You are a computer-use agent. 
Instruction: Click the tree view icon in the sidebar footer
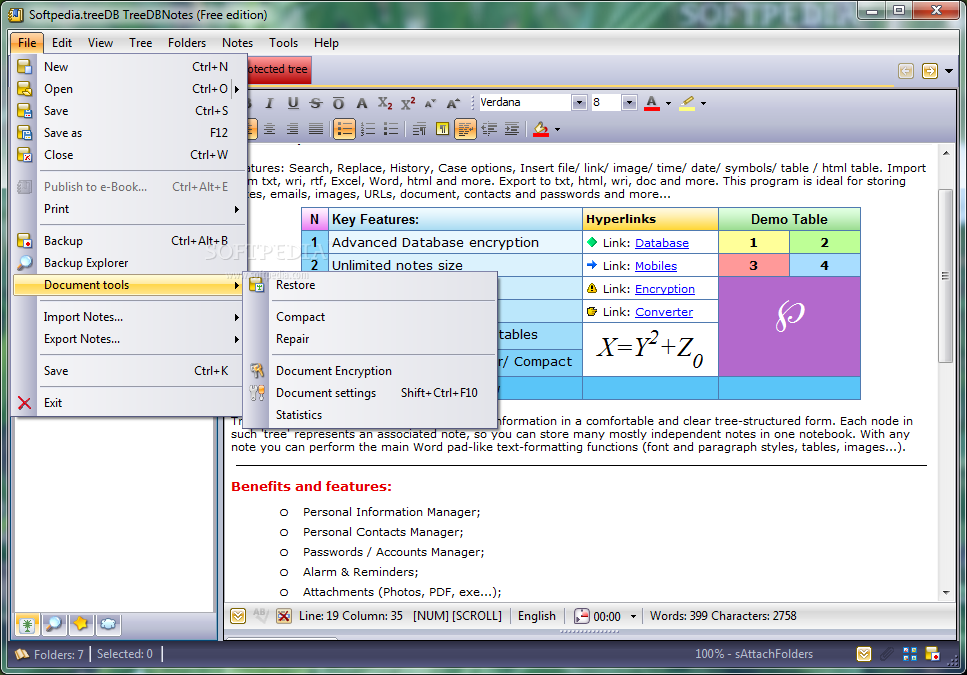(x=27, y=624)
